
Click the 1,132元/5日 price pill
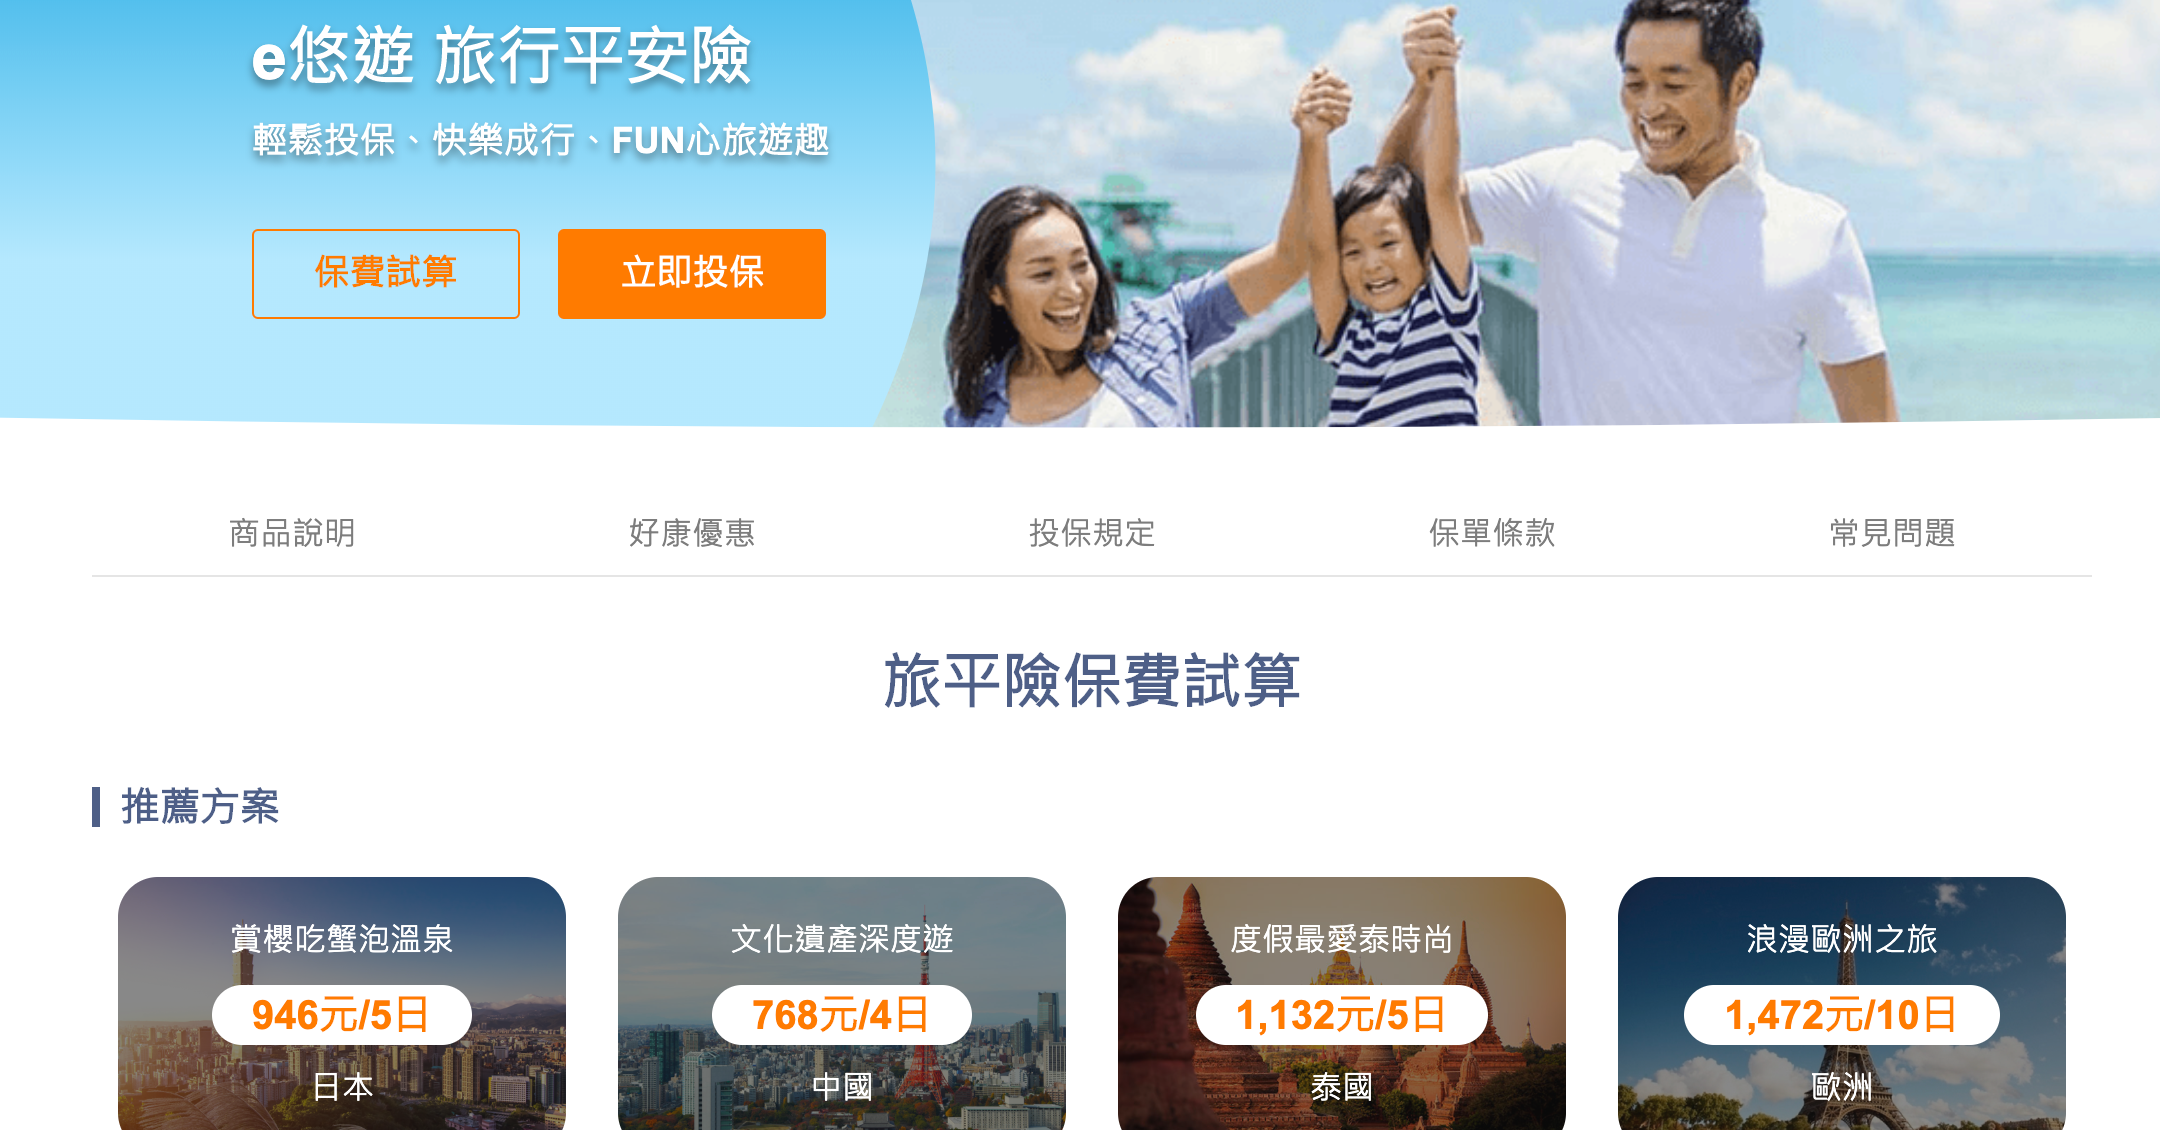[1342, 1015]
